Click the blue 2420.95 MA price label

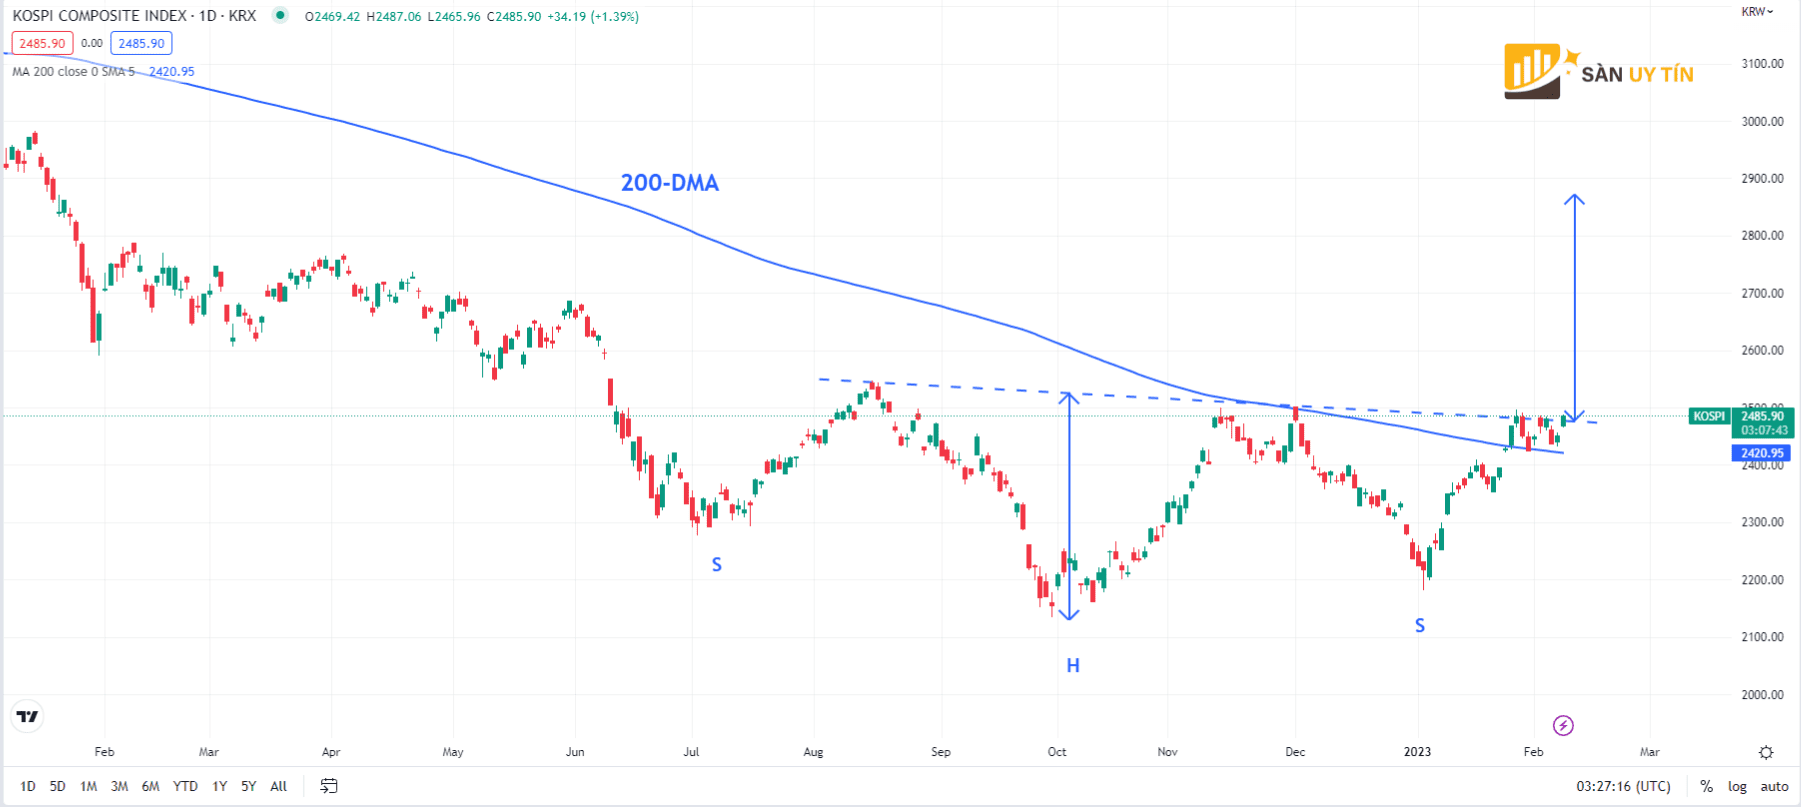pos(1761,453)
